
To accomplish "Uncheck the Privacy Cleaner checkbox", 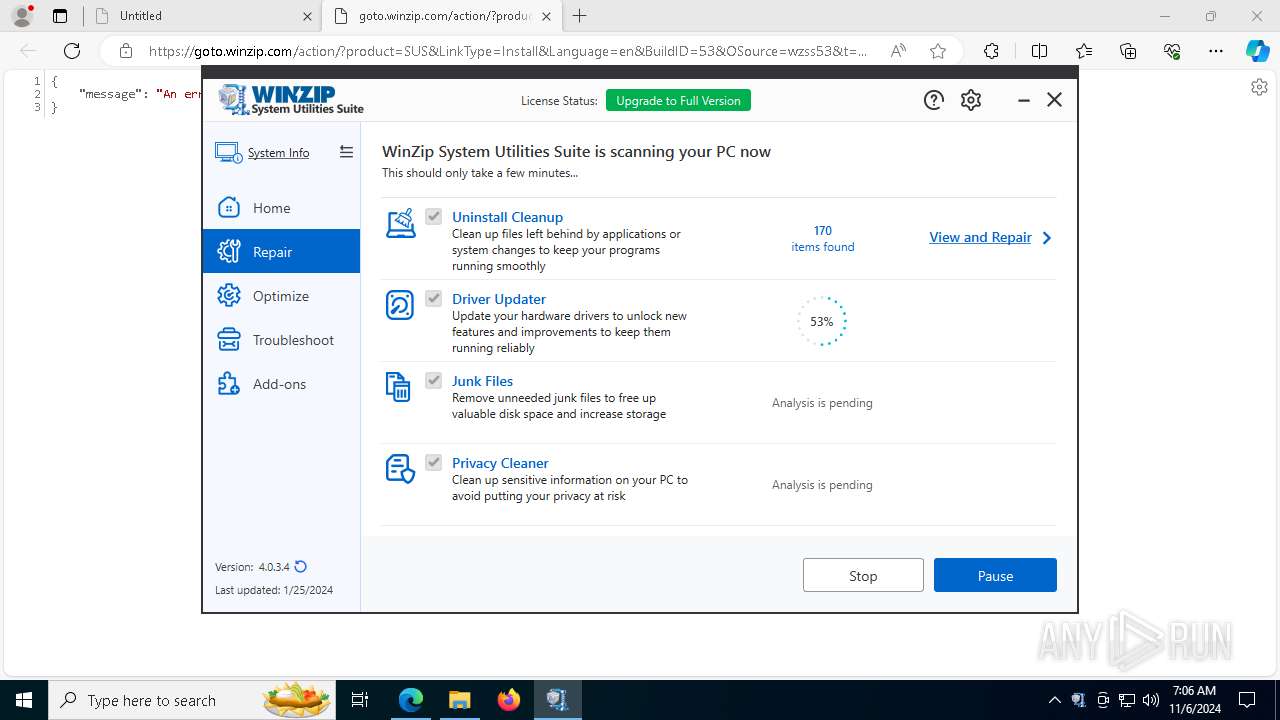I will (x=433, y=462).
